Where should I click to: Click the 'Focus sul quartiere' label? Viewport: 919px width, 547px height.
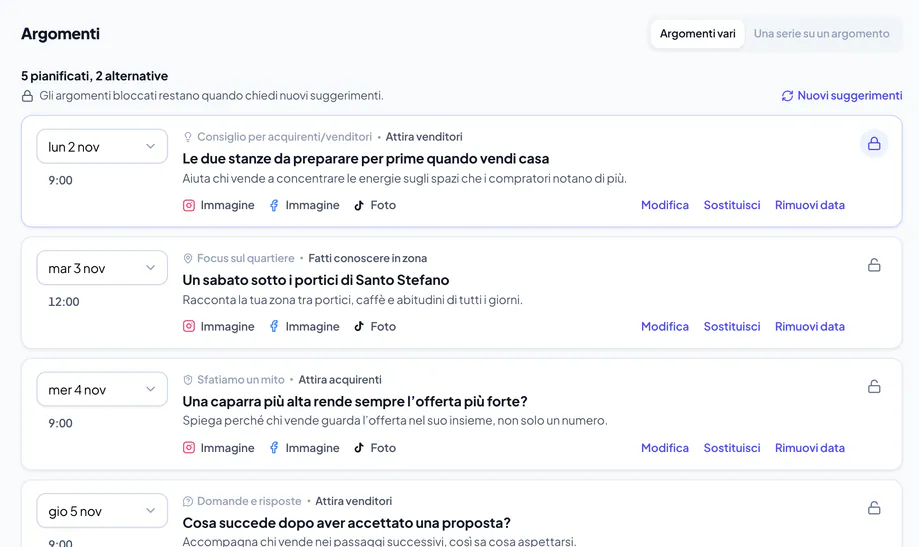(246, 259)
